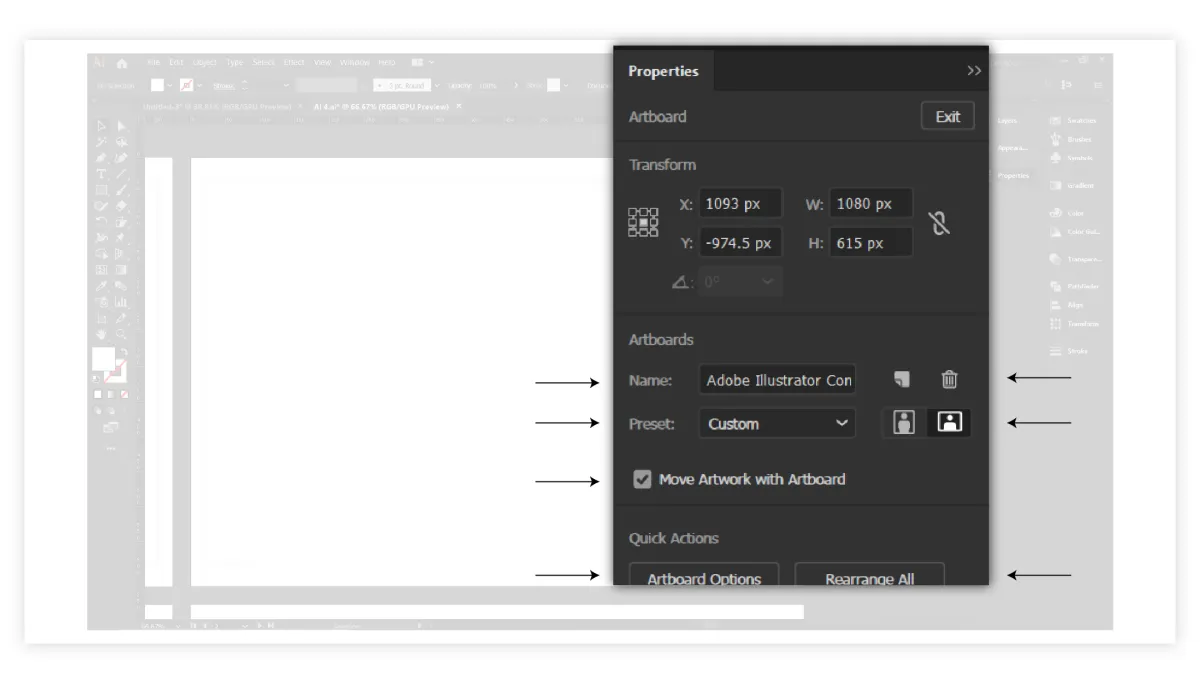Click the Style swatch in control bar
The width and height of the screenshot is (1200, 683).
553,85
